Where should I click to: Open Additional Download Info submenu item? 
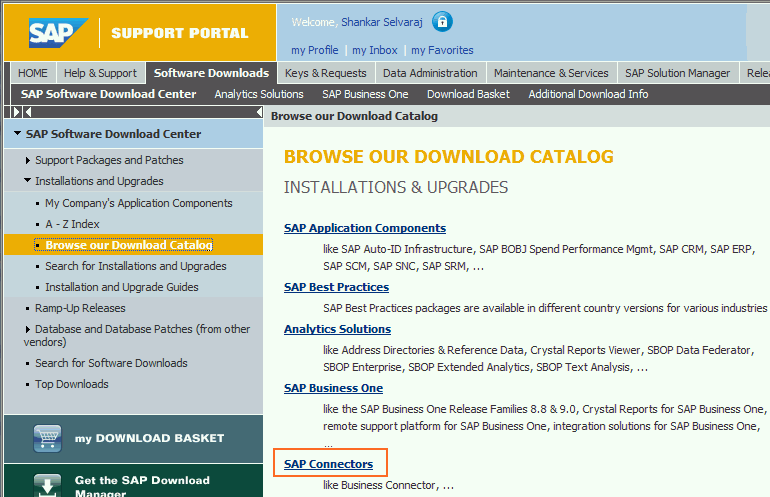pyautogui.click(x=588, y=94)
